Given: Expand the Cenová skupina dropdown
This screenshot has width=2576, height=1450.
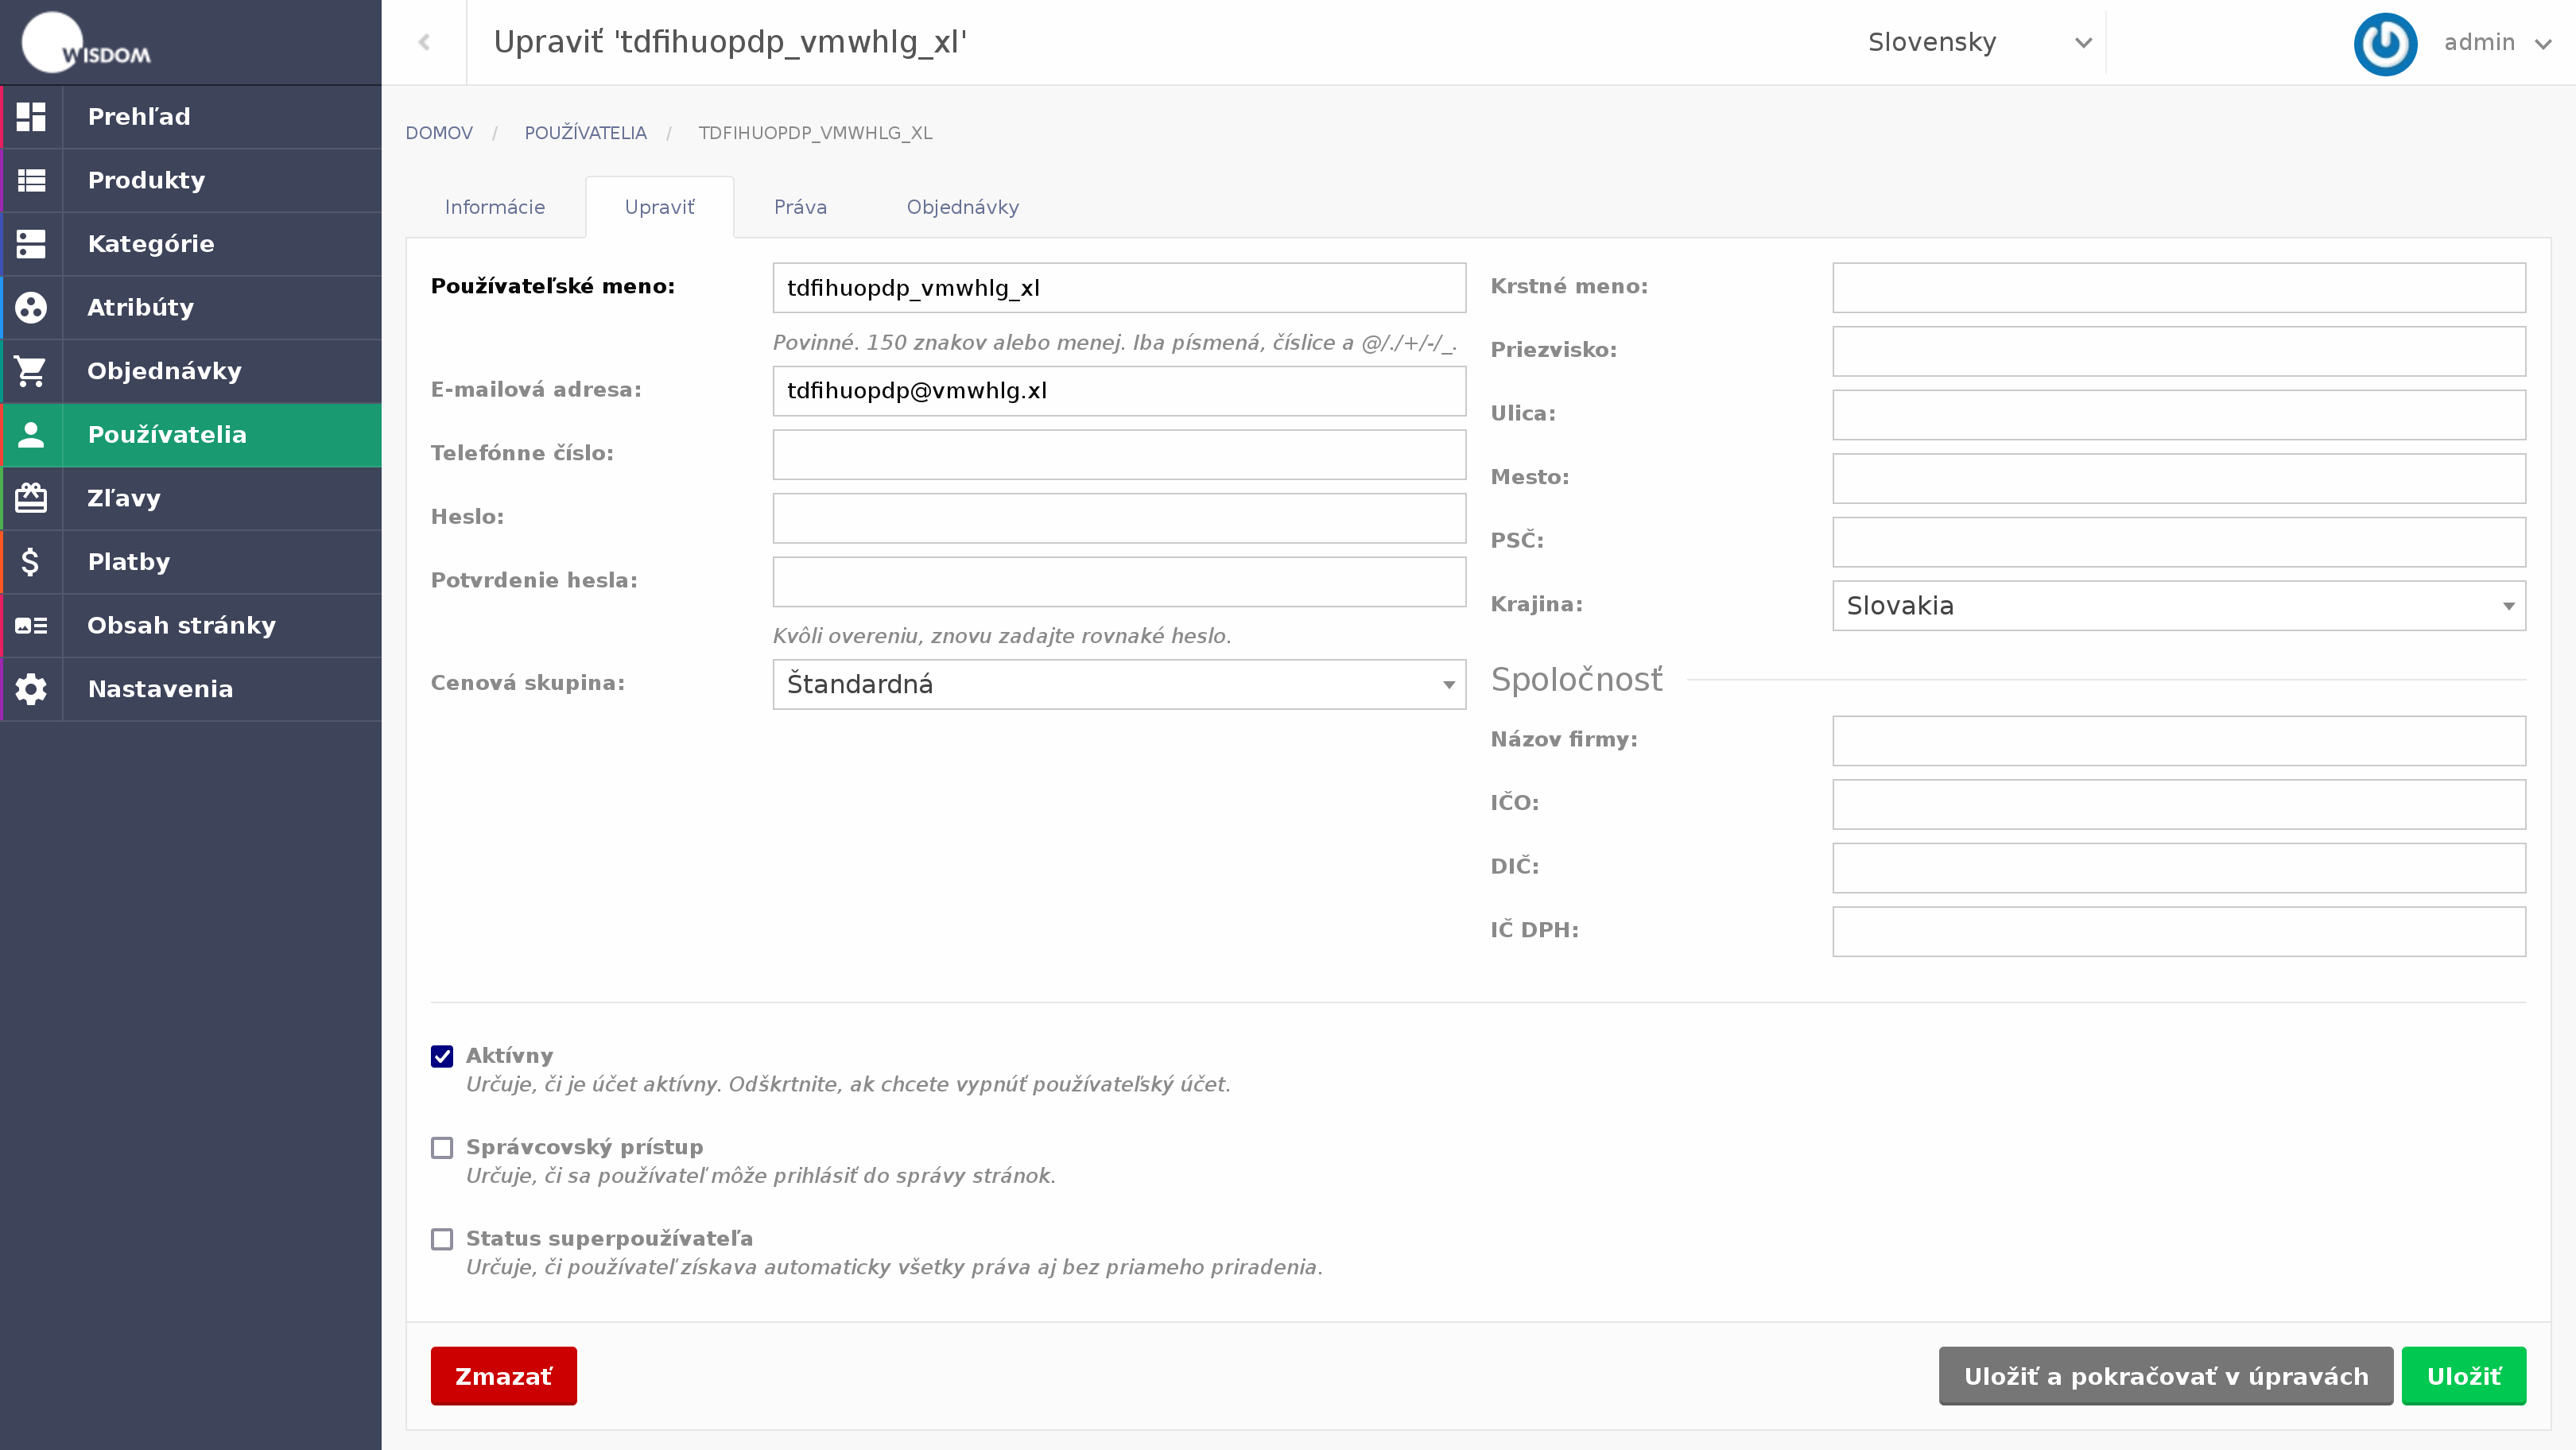Looking at the screenshot, I should (1119, 684).
